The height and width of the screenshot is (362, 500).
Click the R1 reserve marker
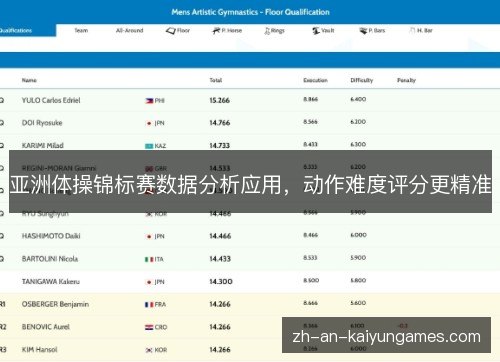3,304
